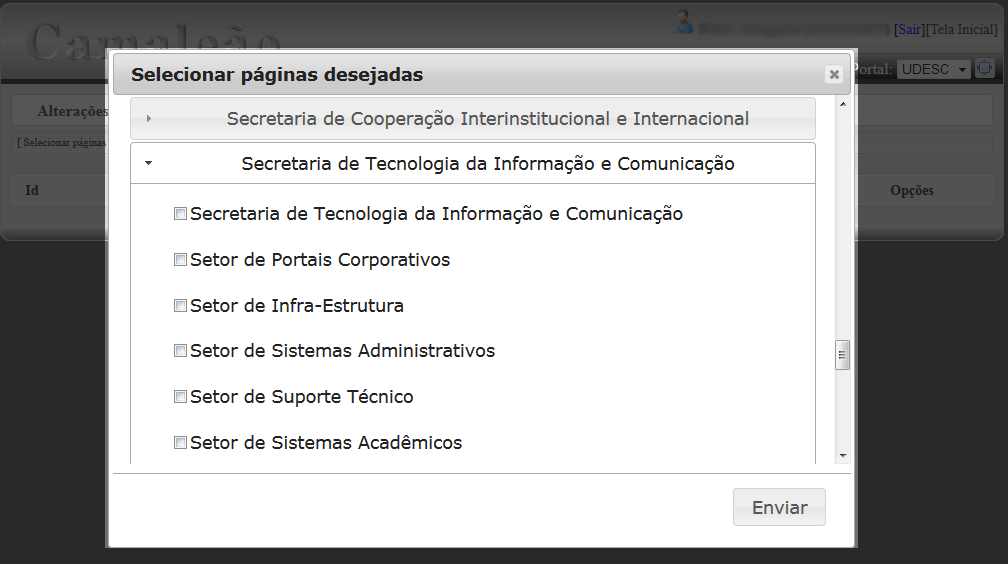Tick Setor de Sistemas Administrativos checkbox

tap(181, 350)
